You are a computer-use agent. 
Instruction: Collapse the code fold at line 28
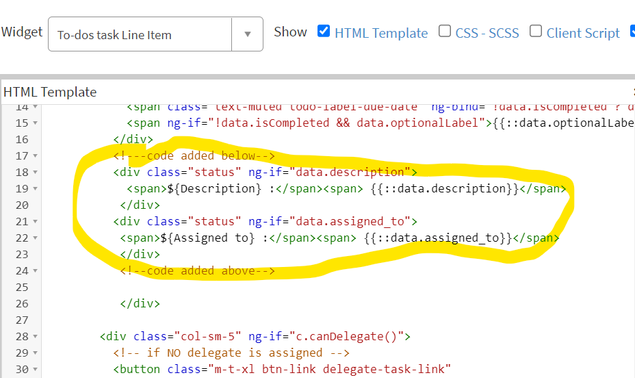point(35,337)
